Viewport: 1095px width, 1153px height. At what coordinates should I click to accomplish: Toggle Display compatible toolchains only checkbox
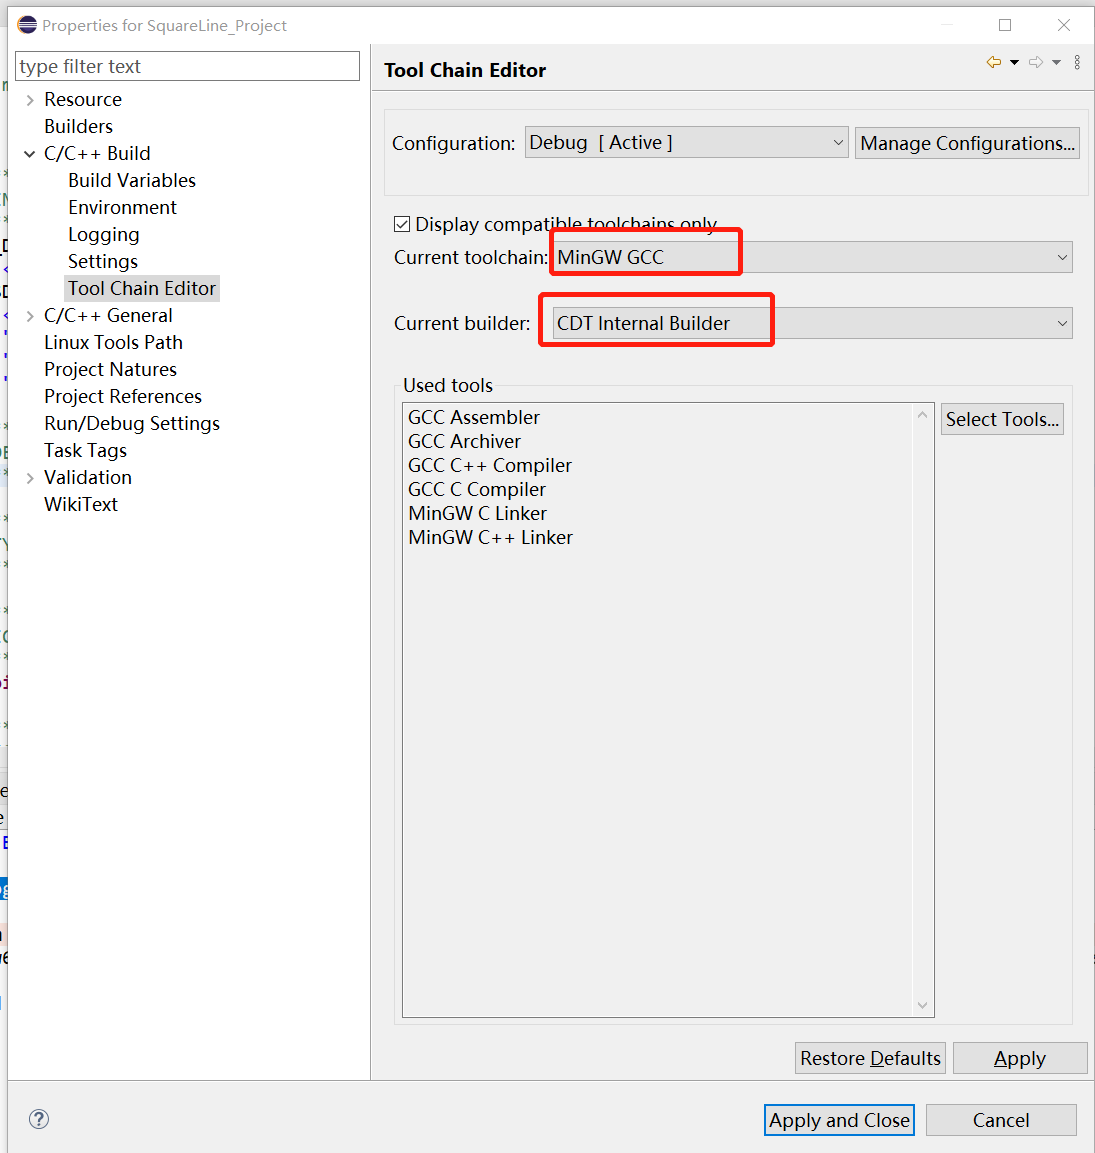coord(402,224)
